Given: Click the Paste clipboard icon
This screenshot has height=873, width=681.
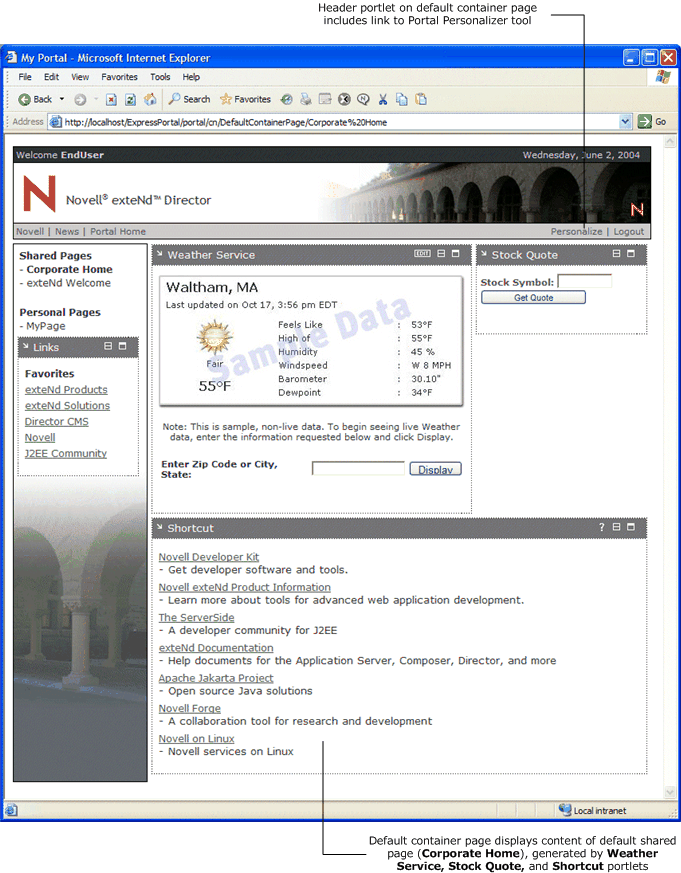Looking at the screenshot, I should tap(421, 99).
